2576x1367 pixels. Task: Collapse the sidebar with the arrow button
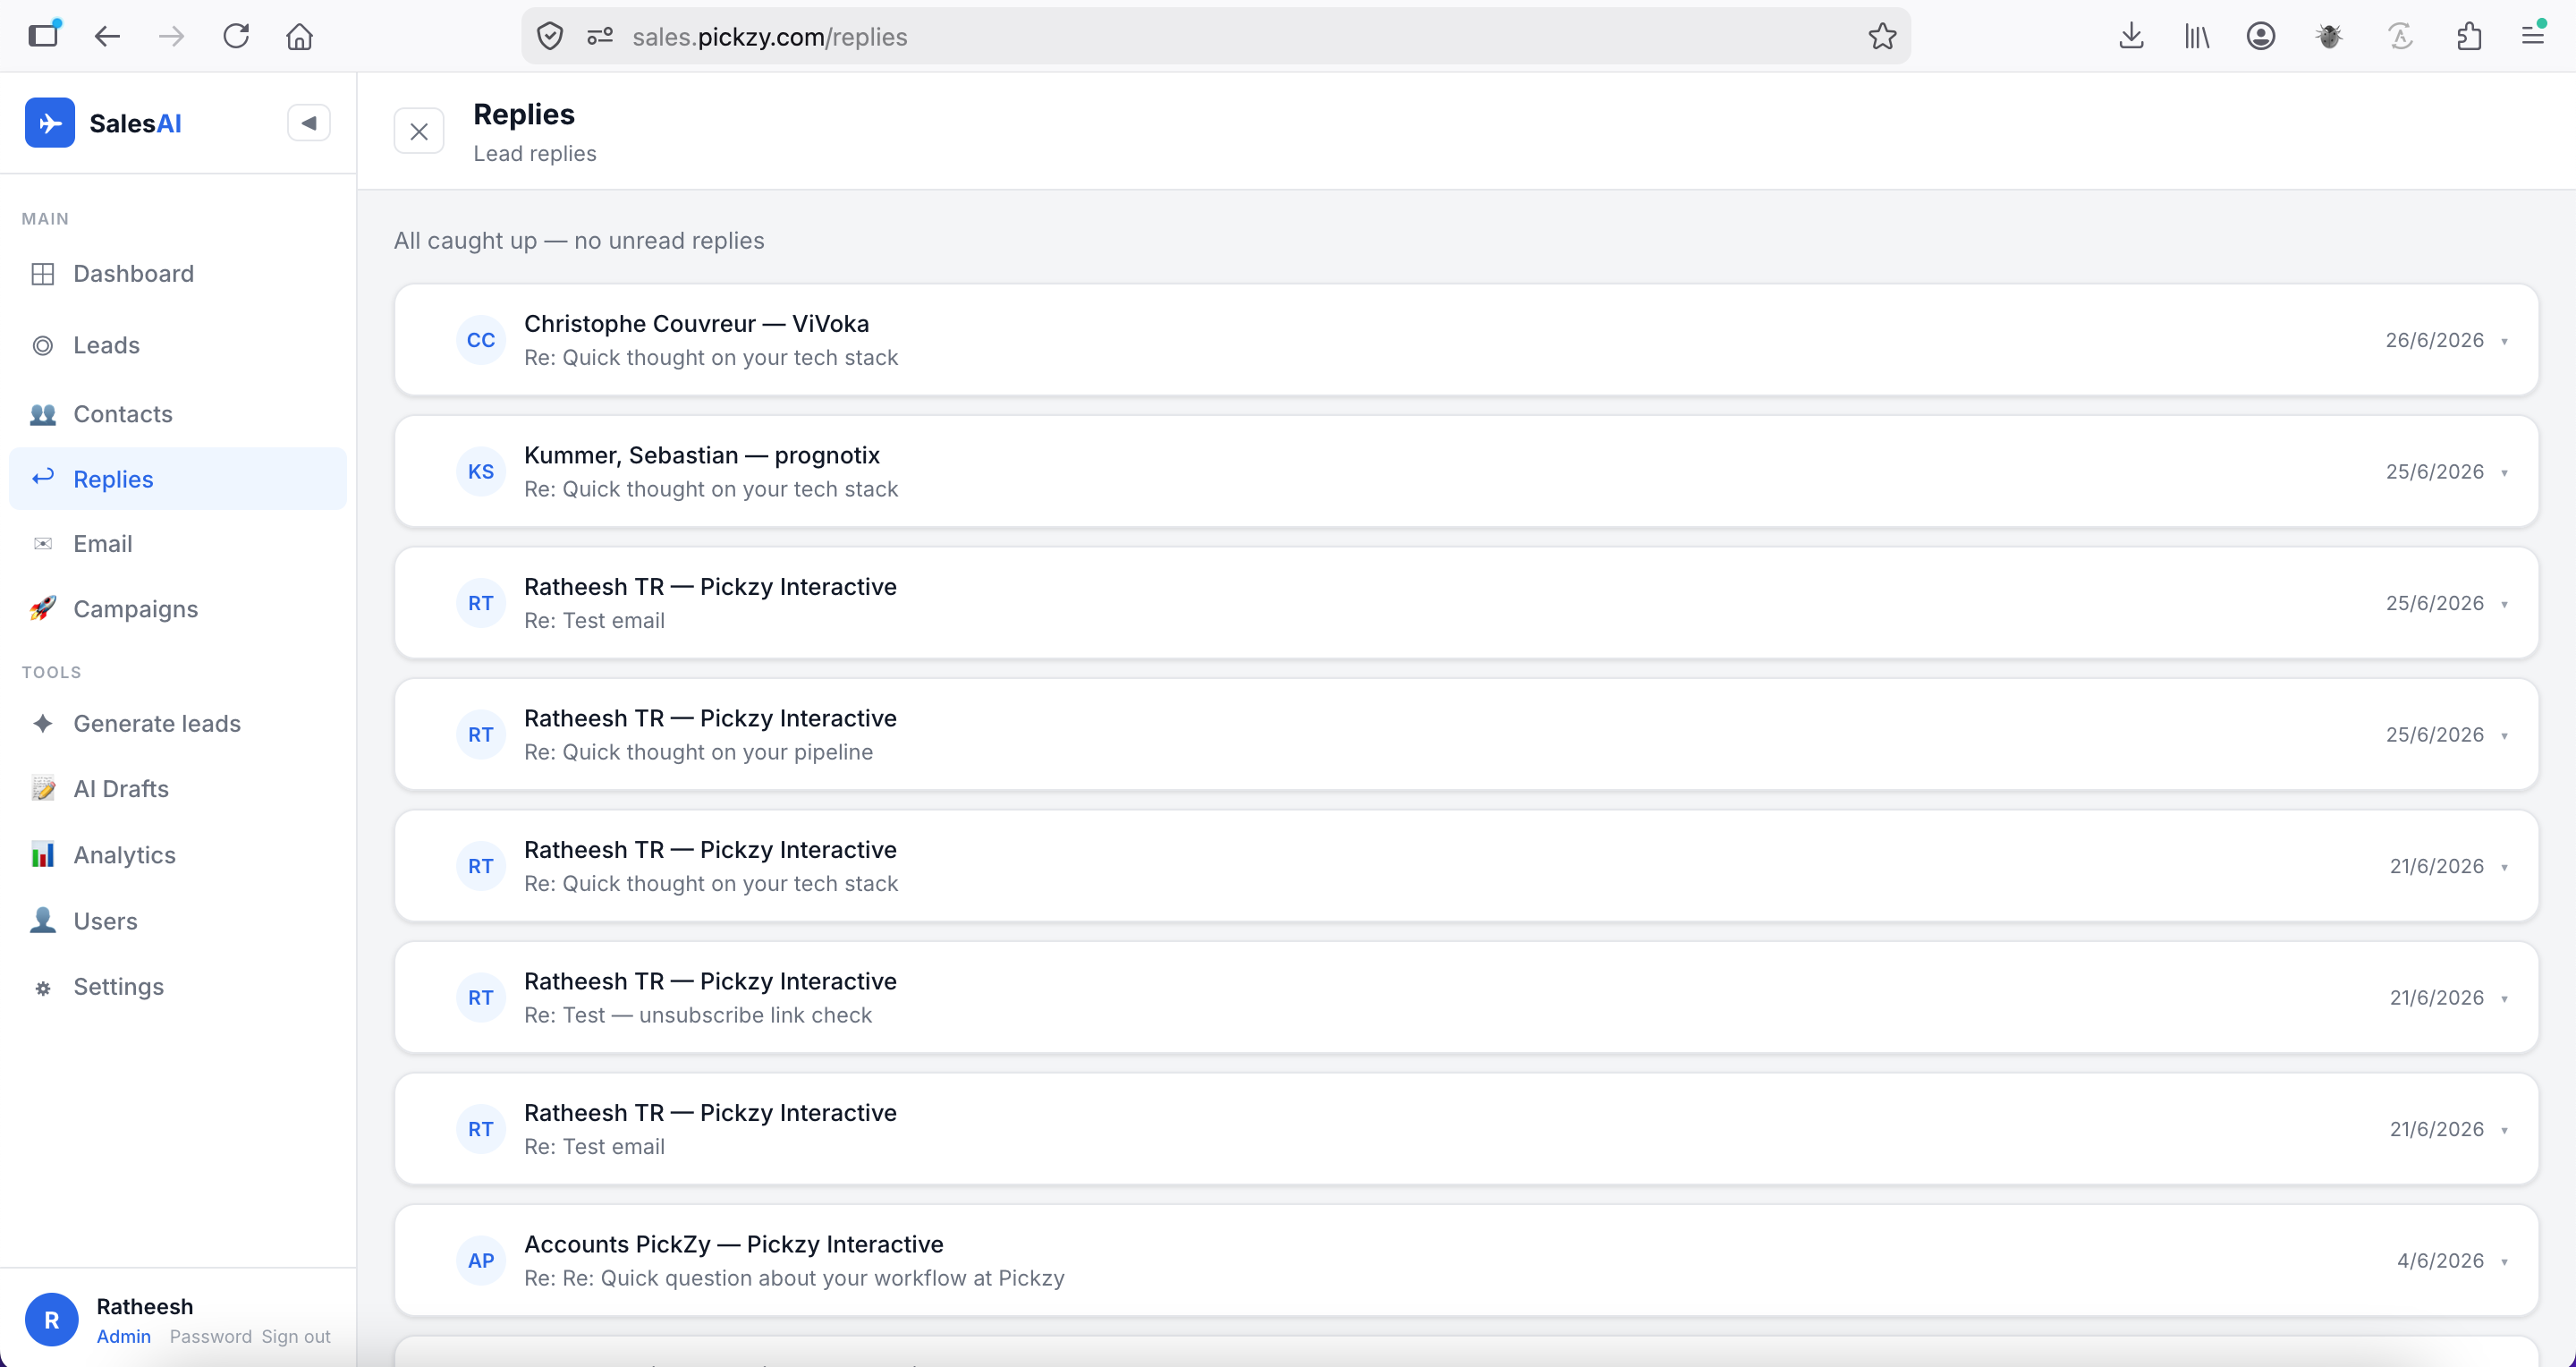309,123
